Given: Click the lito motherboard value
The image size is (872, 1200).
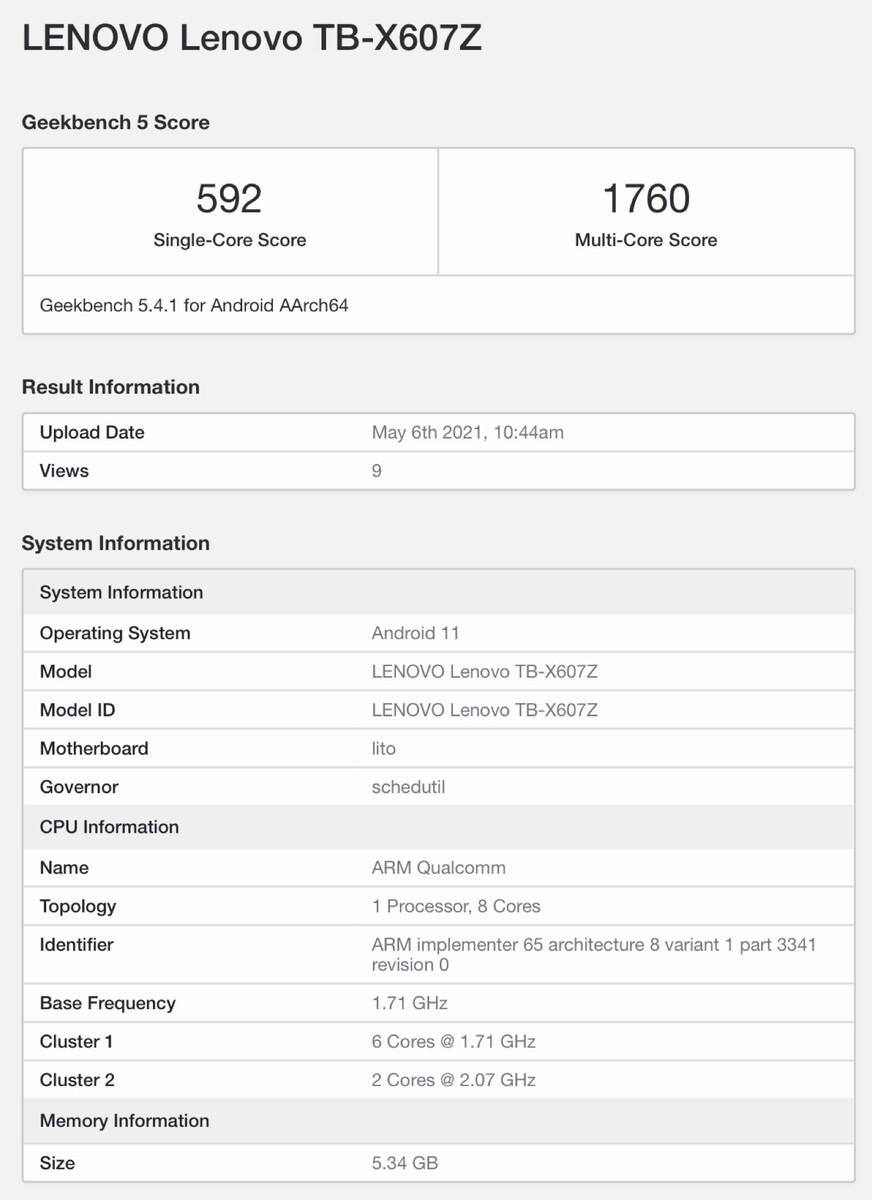Looking at the screenshot, I should (384, 748).
